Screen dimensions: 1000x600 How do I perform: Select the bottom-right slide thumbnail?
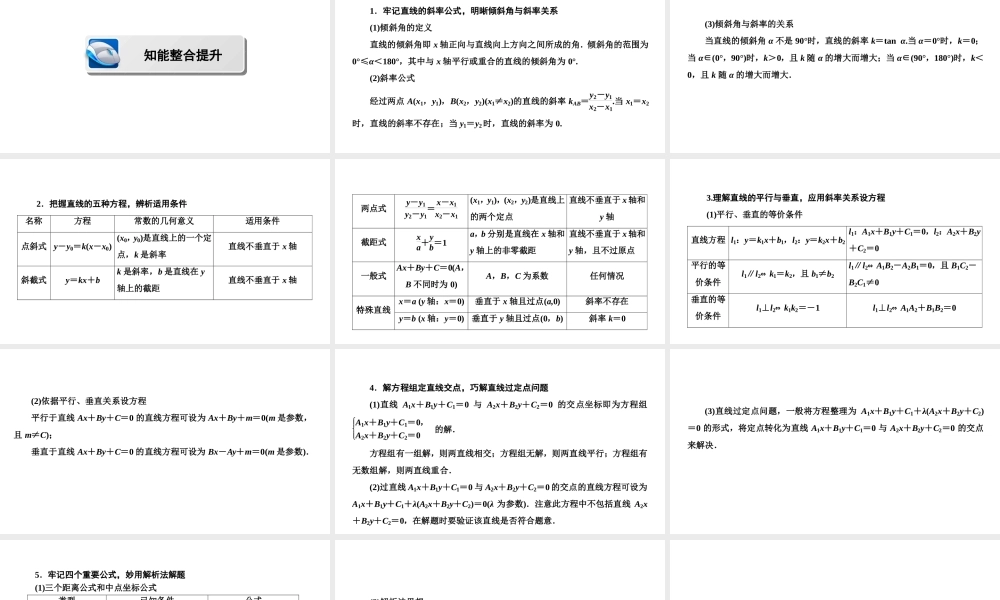(x=833, y=570)
